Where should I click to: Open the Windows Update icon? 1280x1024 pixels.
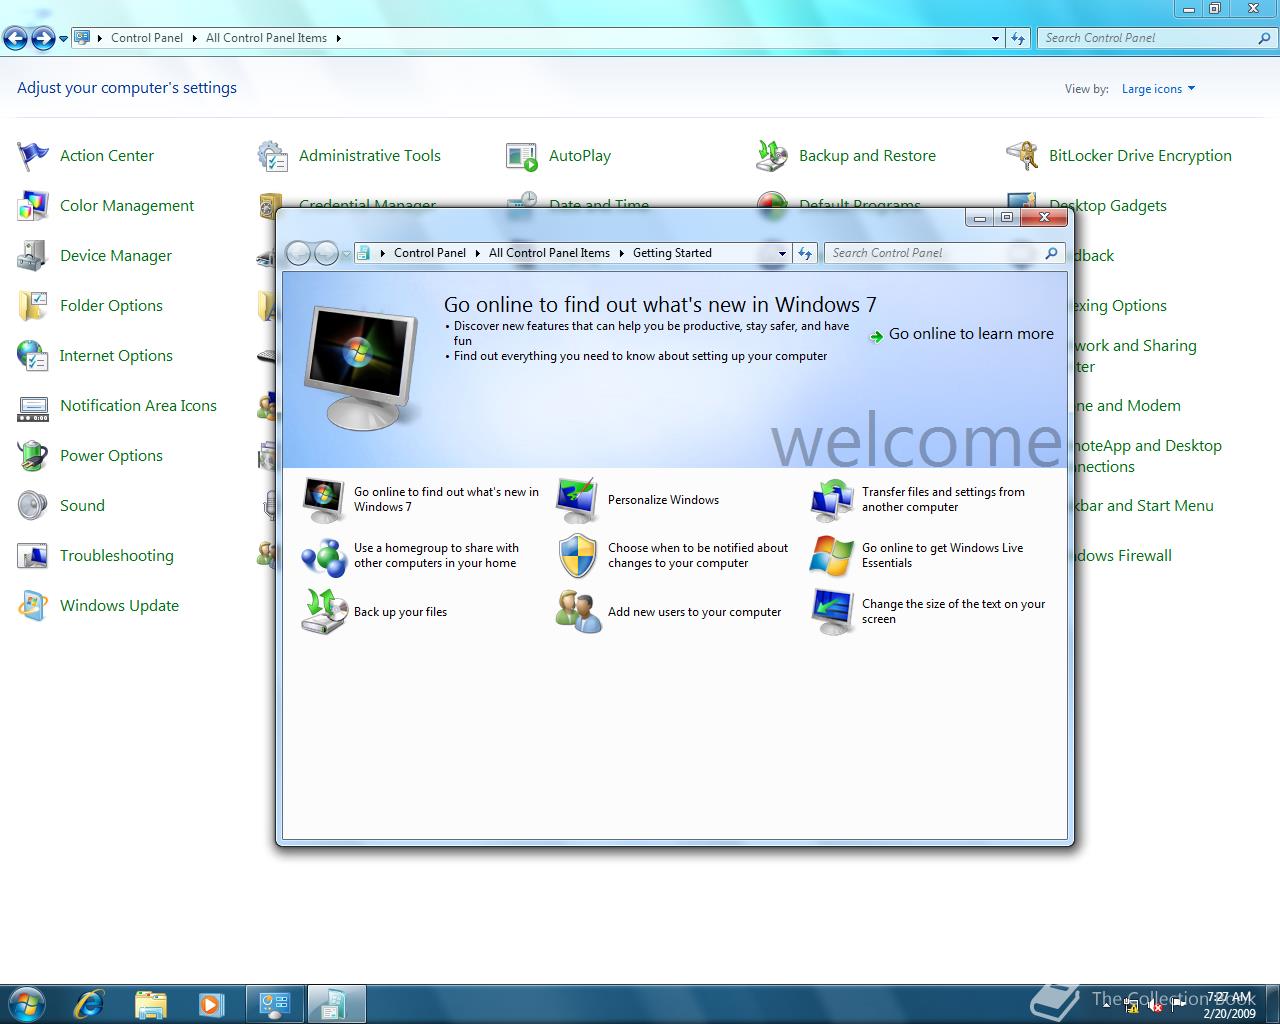click(x=33, y=605)
